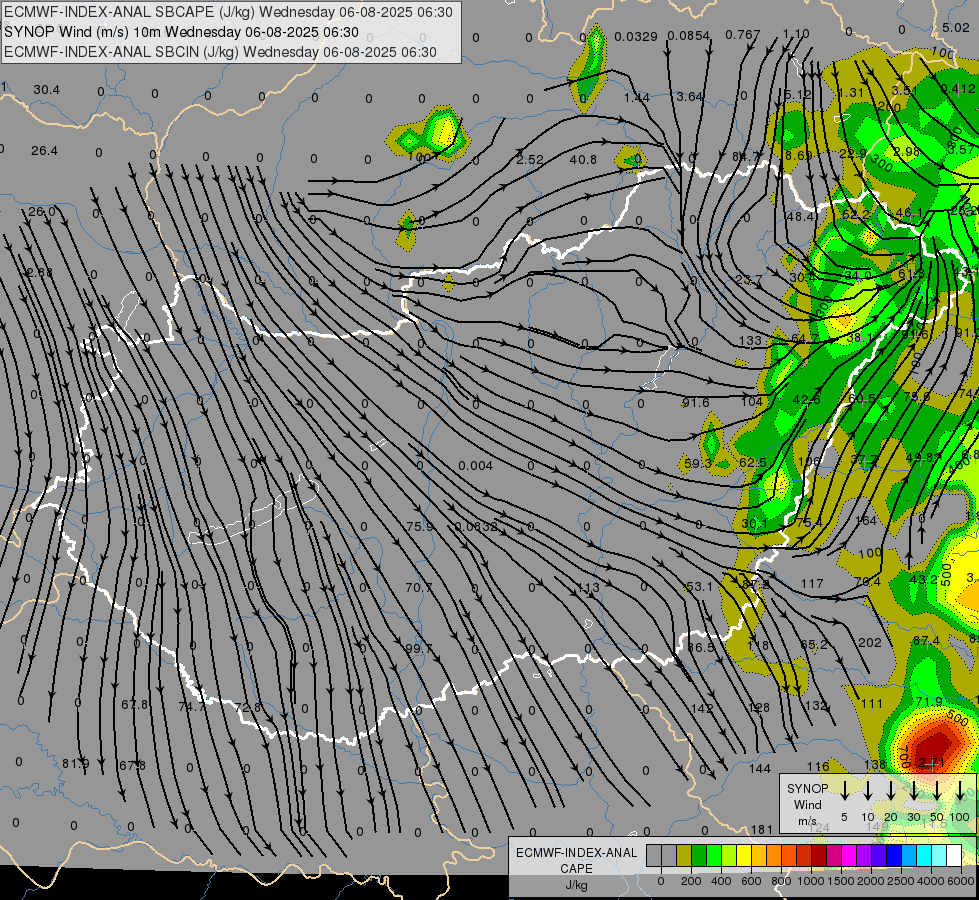The height and width of the screenshot is (900, 979).
Task: Select the white CAPE legend swatch
Action: coord(953,855)
